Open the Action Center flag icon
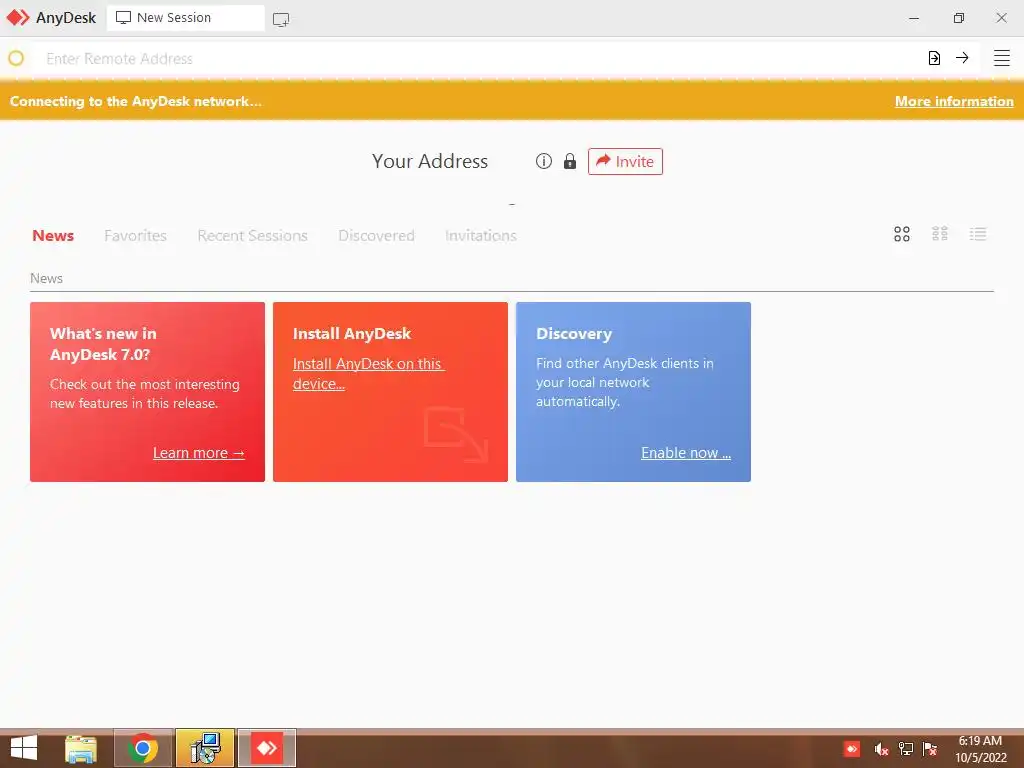Image resolution: width=1024 pixels, height=768 pixels. 930,749
